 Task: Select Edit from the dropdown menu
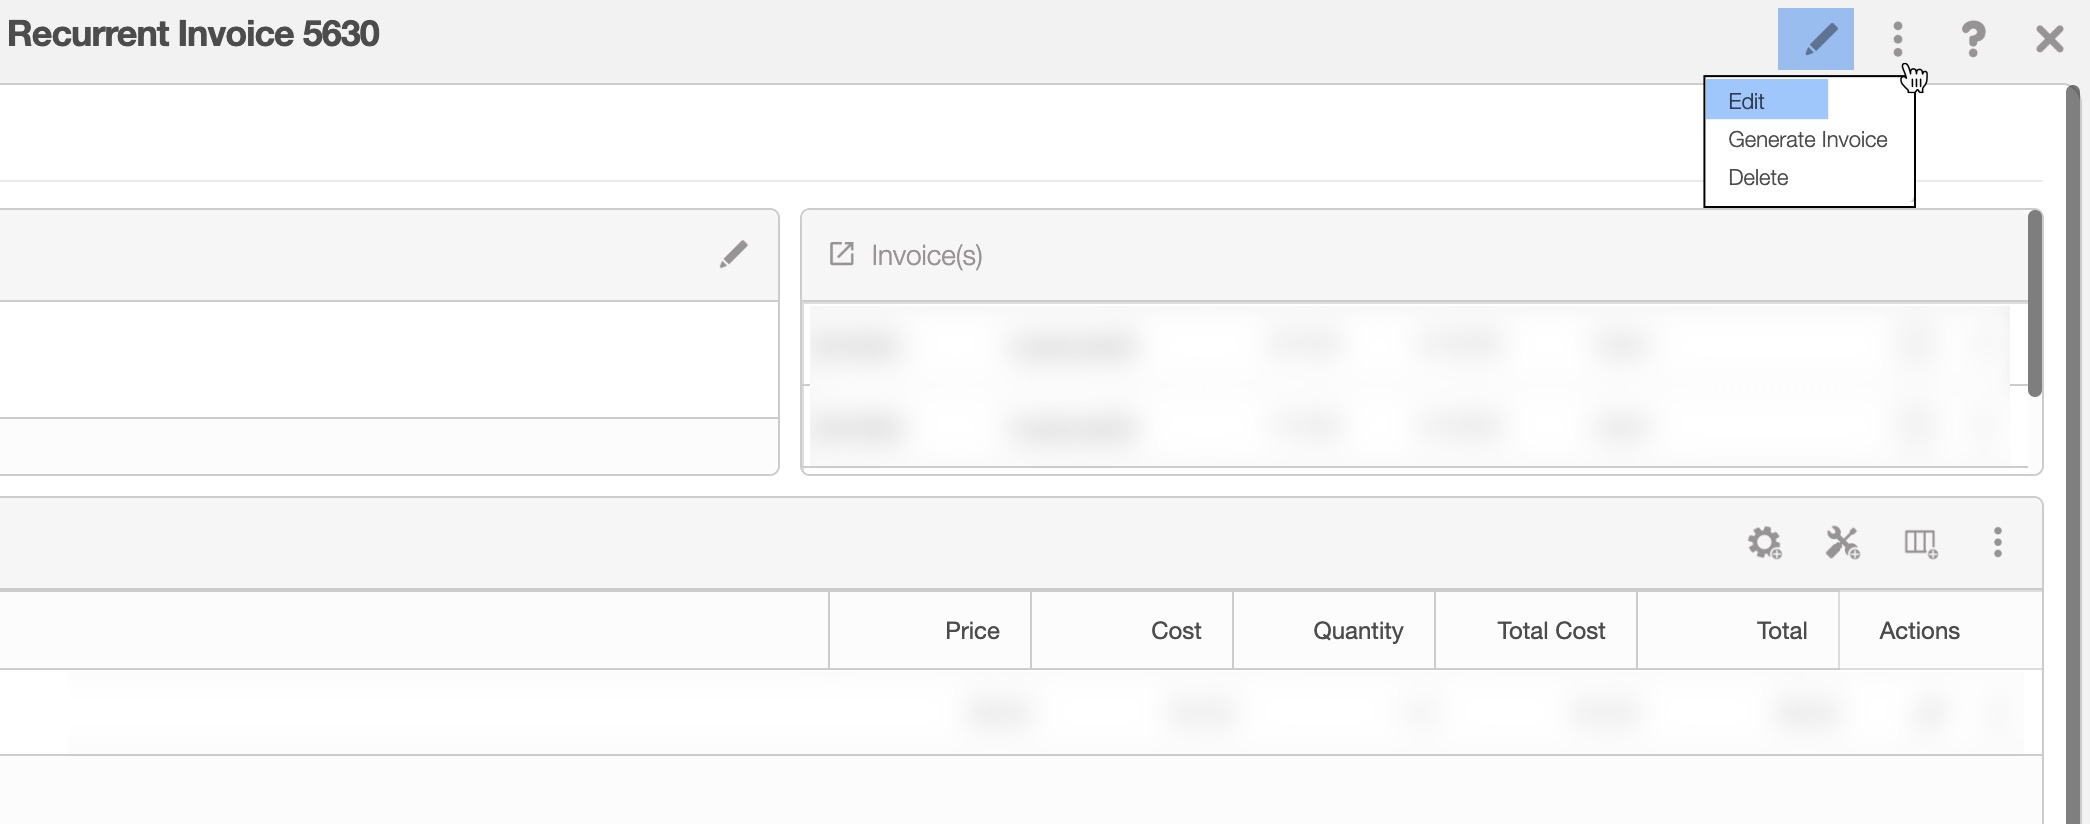pyautogui.click(x=1747, y=101)
